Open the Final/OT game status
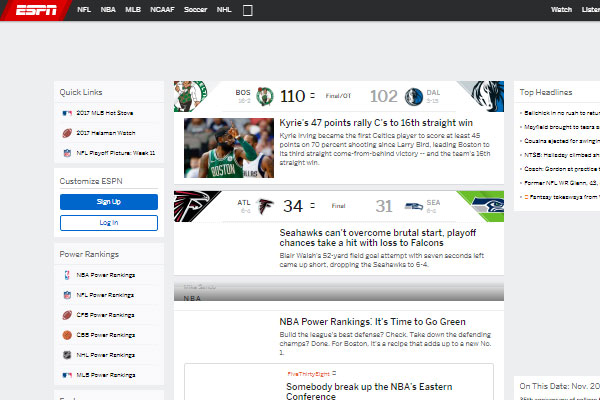Screen dimensions: 600x400 (338, 96)
